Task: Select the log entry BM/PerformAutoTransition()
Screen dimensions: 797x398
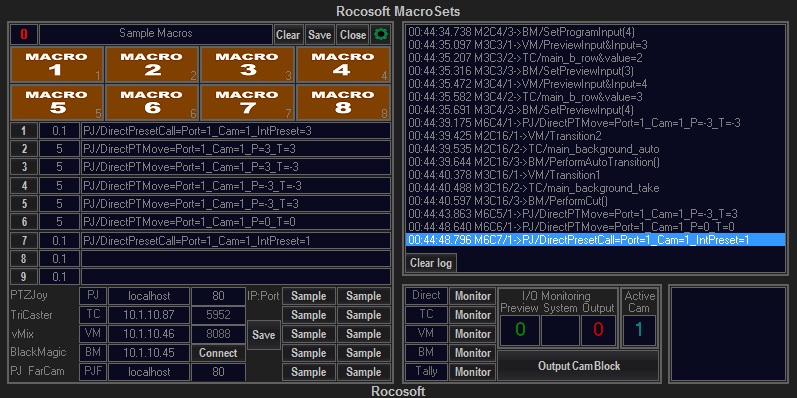Action: coord(534,162)
